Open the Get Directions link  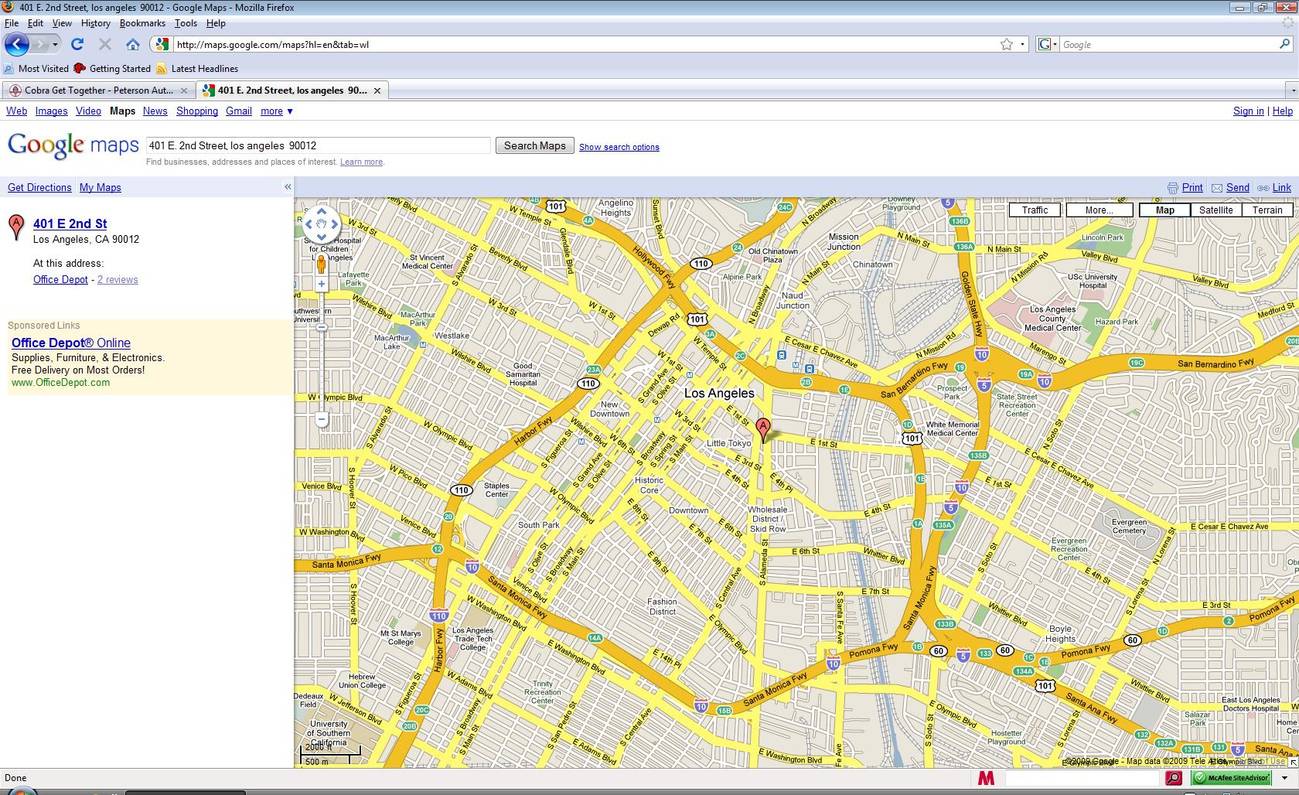click(x=40, y=187)
